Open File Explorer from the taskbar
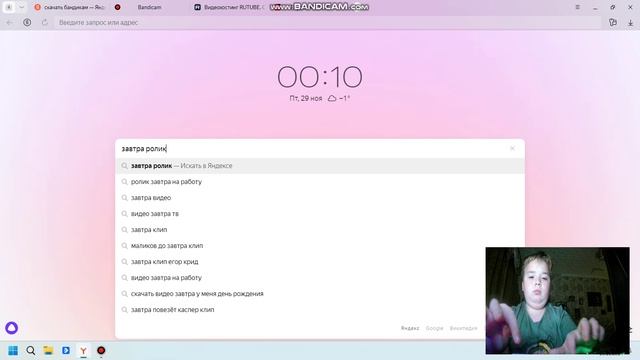This screenshot has width=640, height=360. 48,351
